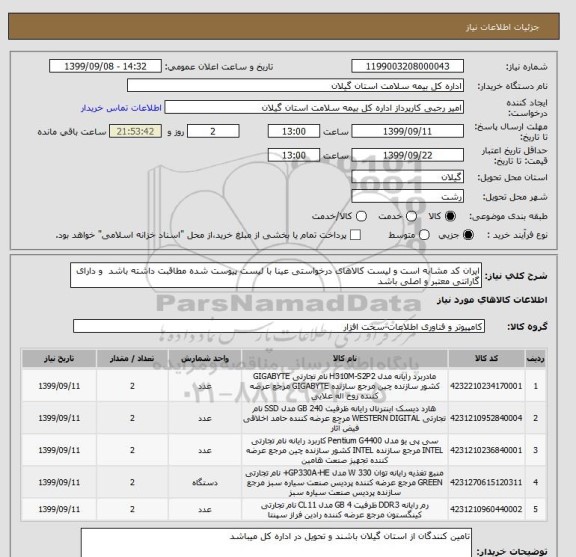
Task: Click the announcement date field 1399/09/08 - 14:32
Action: click(105, 67)
